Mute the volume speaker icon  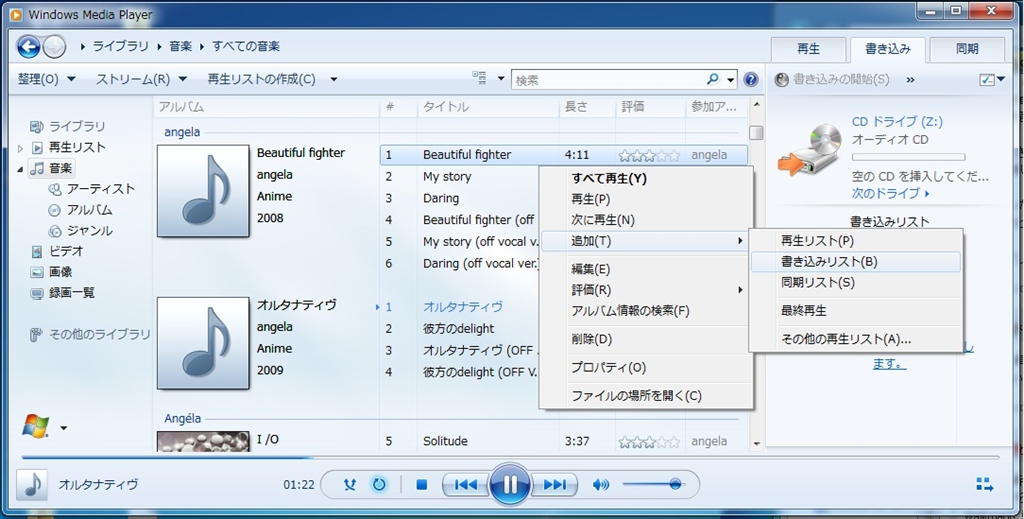pyautogui.click(x=600, y=484)
